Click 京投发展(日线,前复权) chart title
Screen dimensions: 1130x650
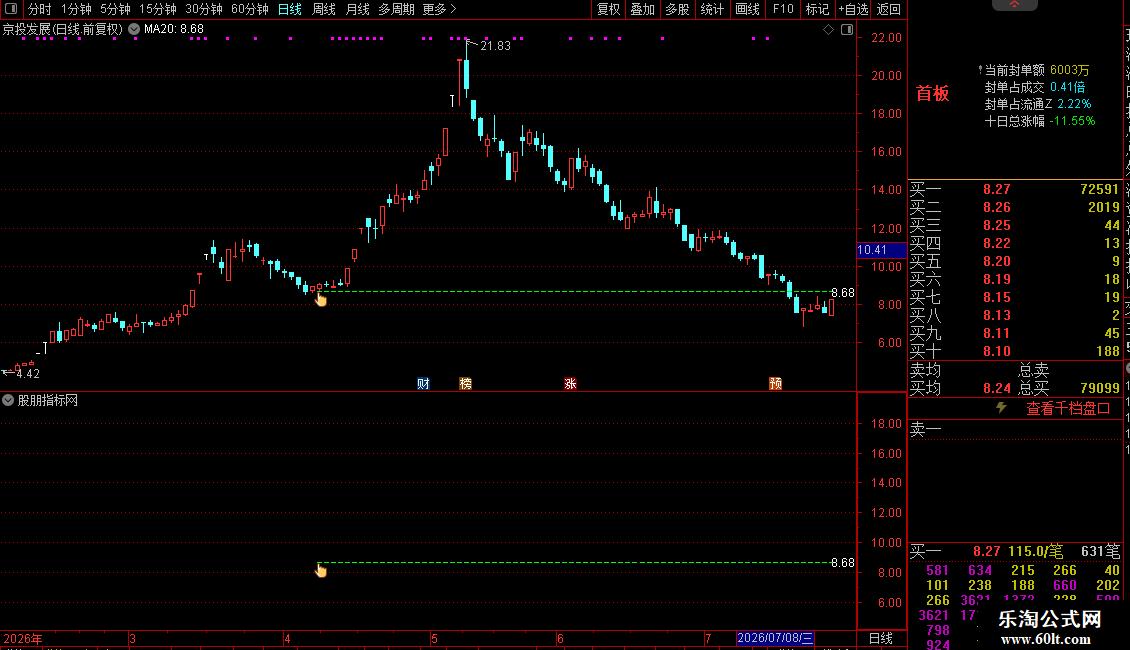click(63, 30)
